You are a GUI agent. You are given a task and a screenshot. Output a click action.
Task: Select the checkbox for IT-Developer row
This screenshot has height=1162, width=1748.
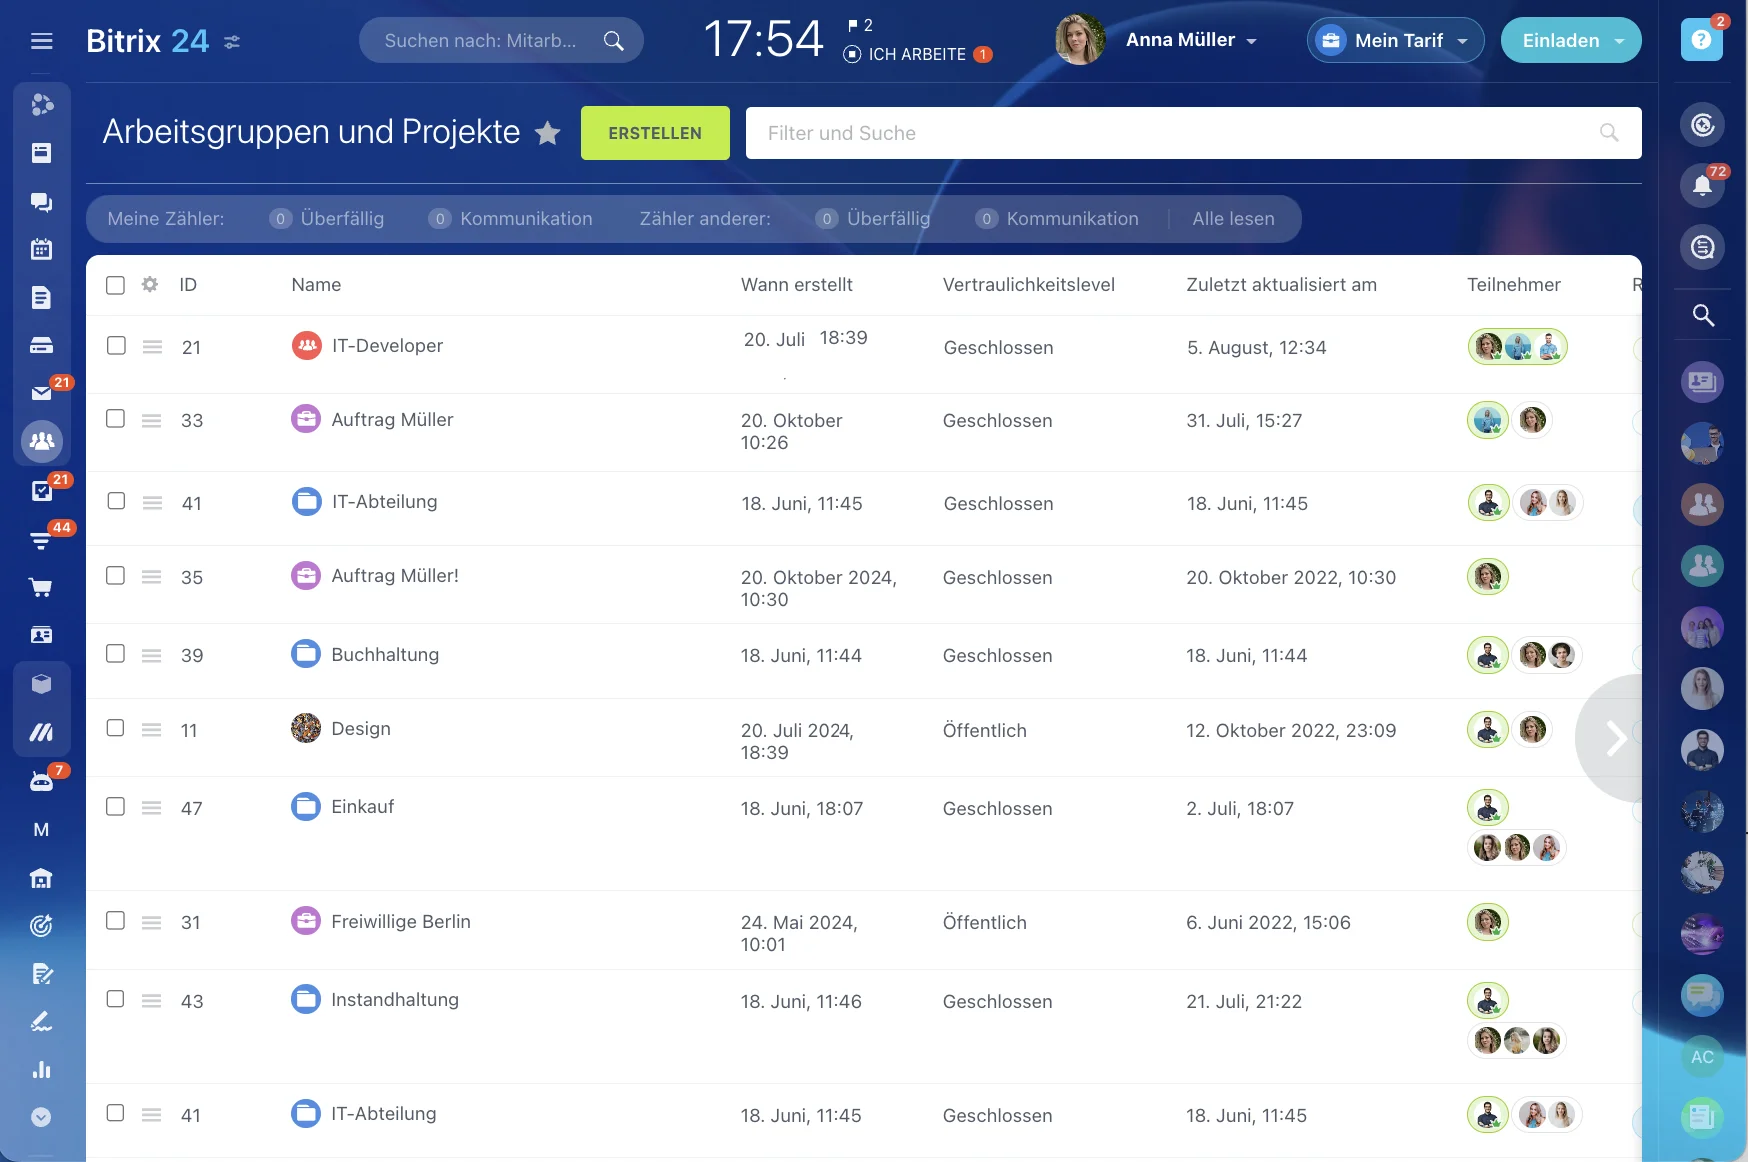point(116,346)
